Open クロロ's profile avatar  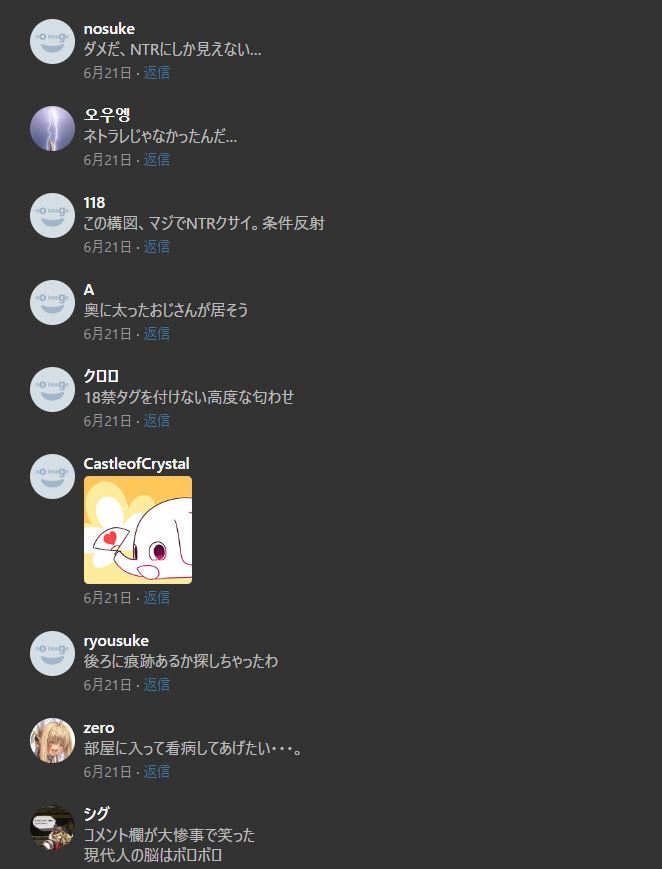52,390
